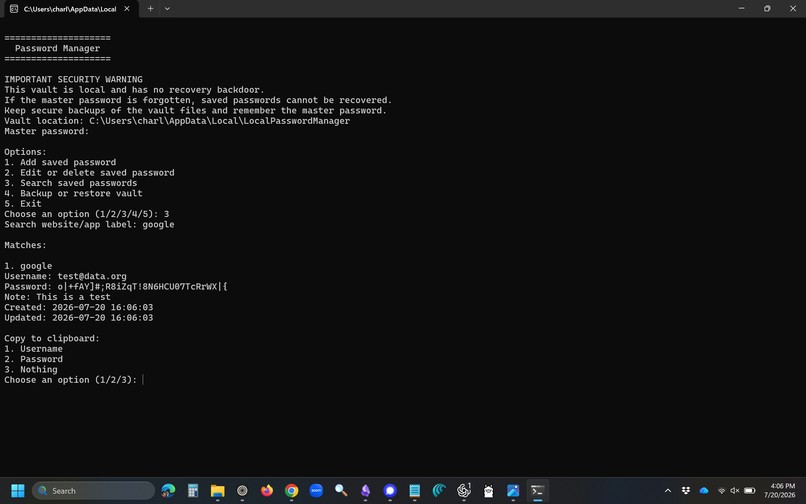The height and width of the screenshot is (504, 806).
Task: Select the C:\Users\charl\AppData\Local terminal tab
Action: [x=71, y=9]
